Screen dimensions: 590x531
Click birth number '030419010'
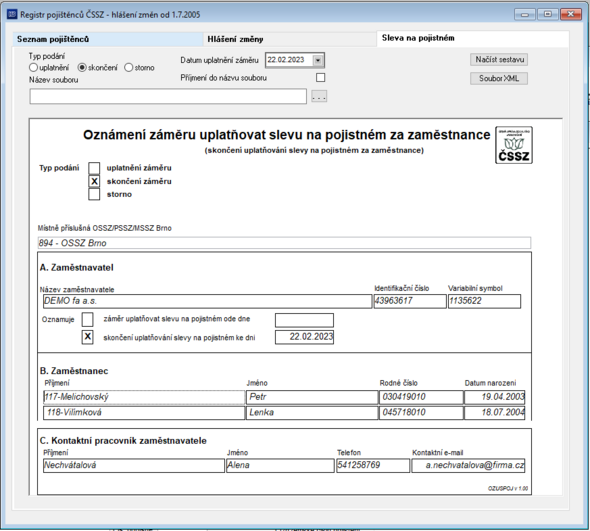pos(421,397)
